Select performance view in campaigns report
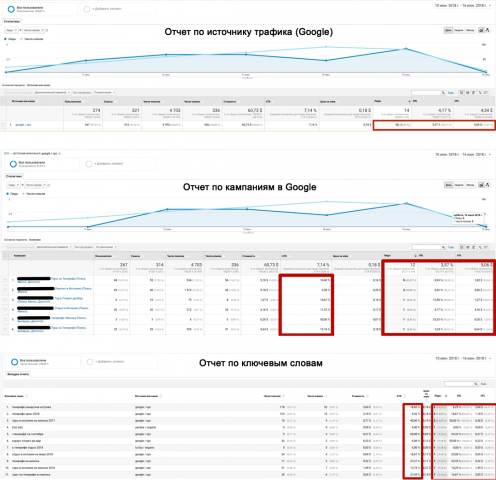Viewport: 496px width, 480px height. pyautogui.click(x=473, y=247)
